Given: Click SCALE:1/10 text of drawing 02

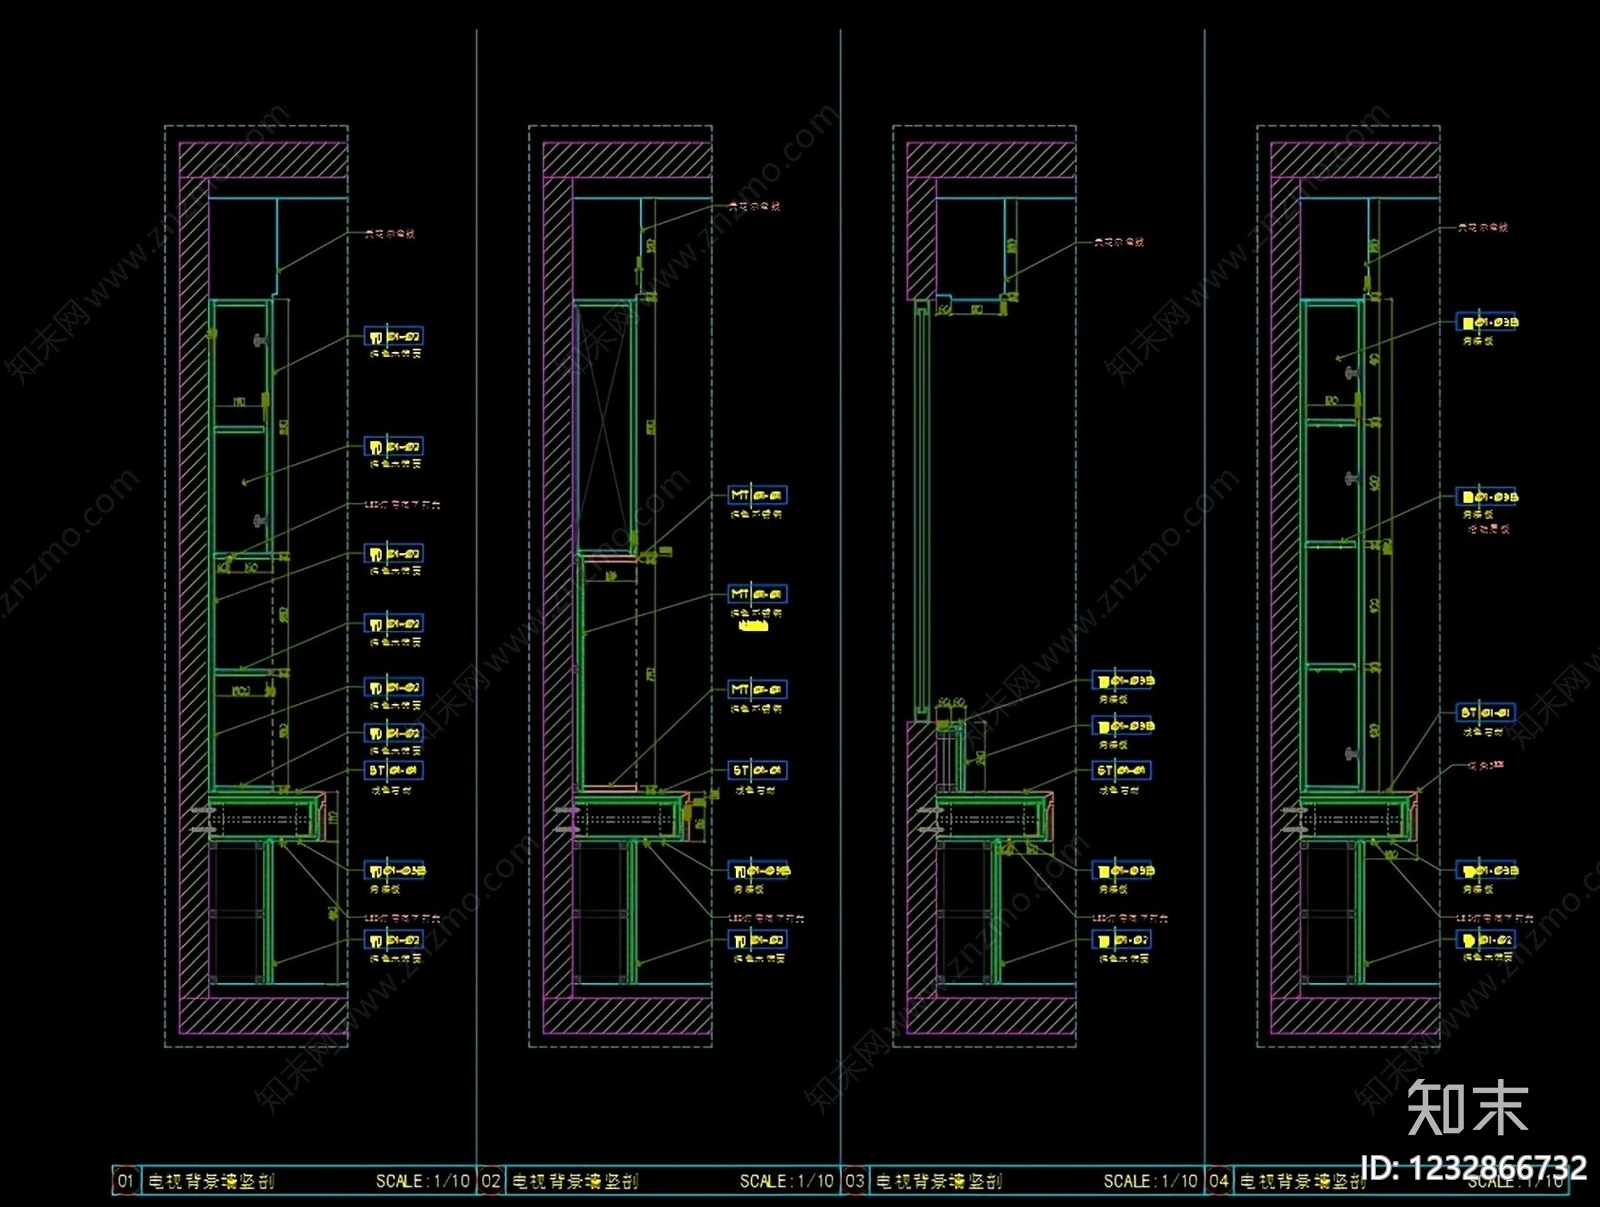Looking at the screenshot, I should click(787, 1181).
